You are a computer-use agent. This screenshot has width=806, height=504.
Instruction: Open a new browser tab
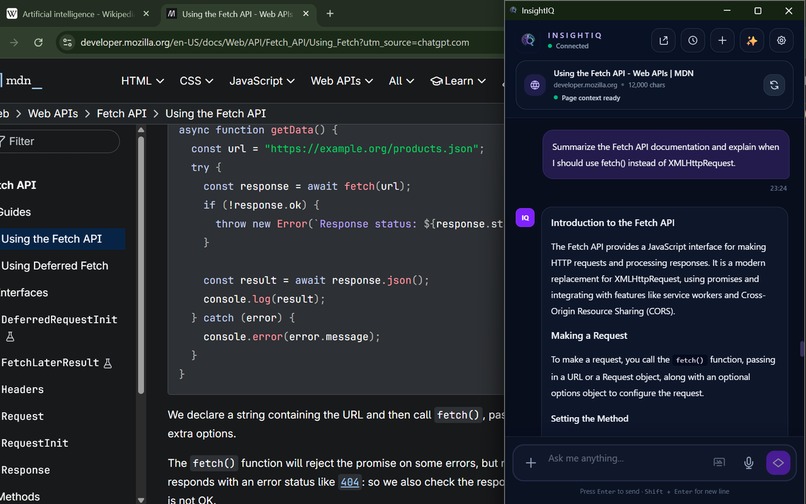[x=330, y=14]
